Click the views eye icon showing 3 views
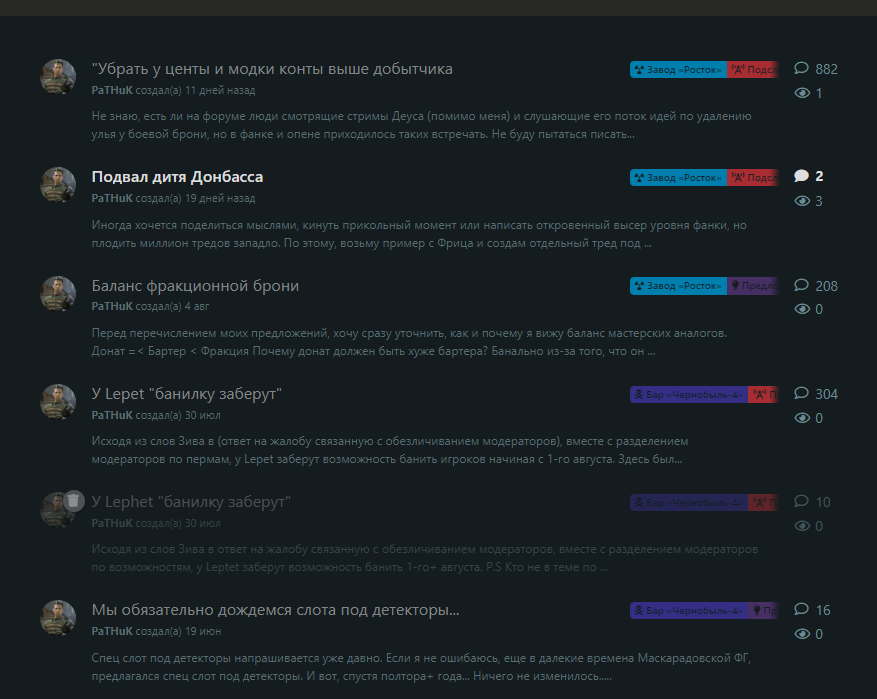Screen dimensions: 877x699 point(801,202)
